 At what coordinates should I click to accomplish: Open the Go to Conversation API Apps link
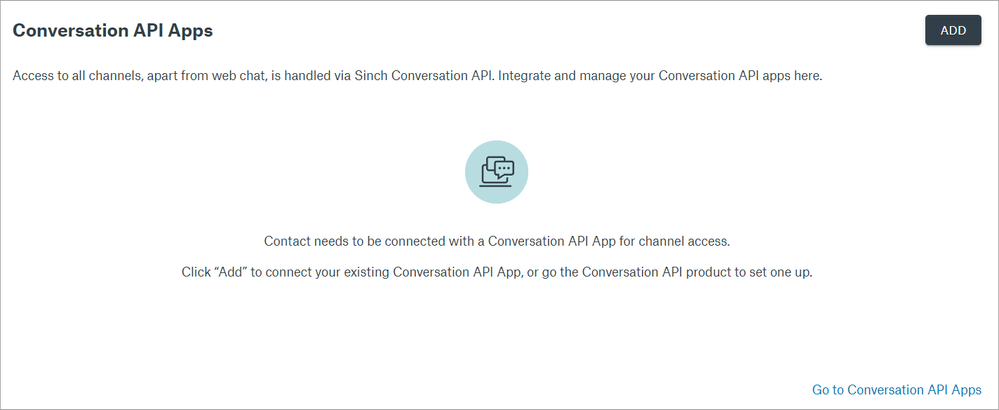tap(897, 389)
